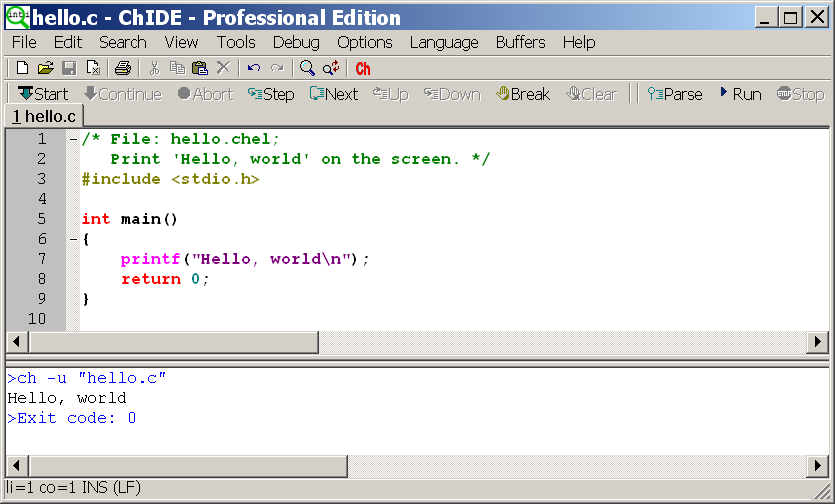The image size is (835, 504).
Task: Open the Language menu
Action: click(444, 42)
